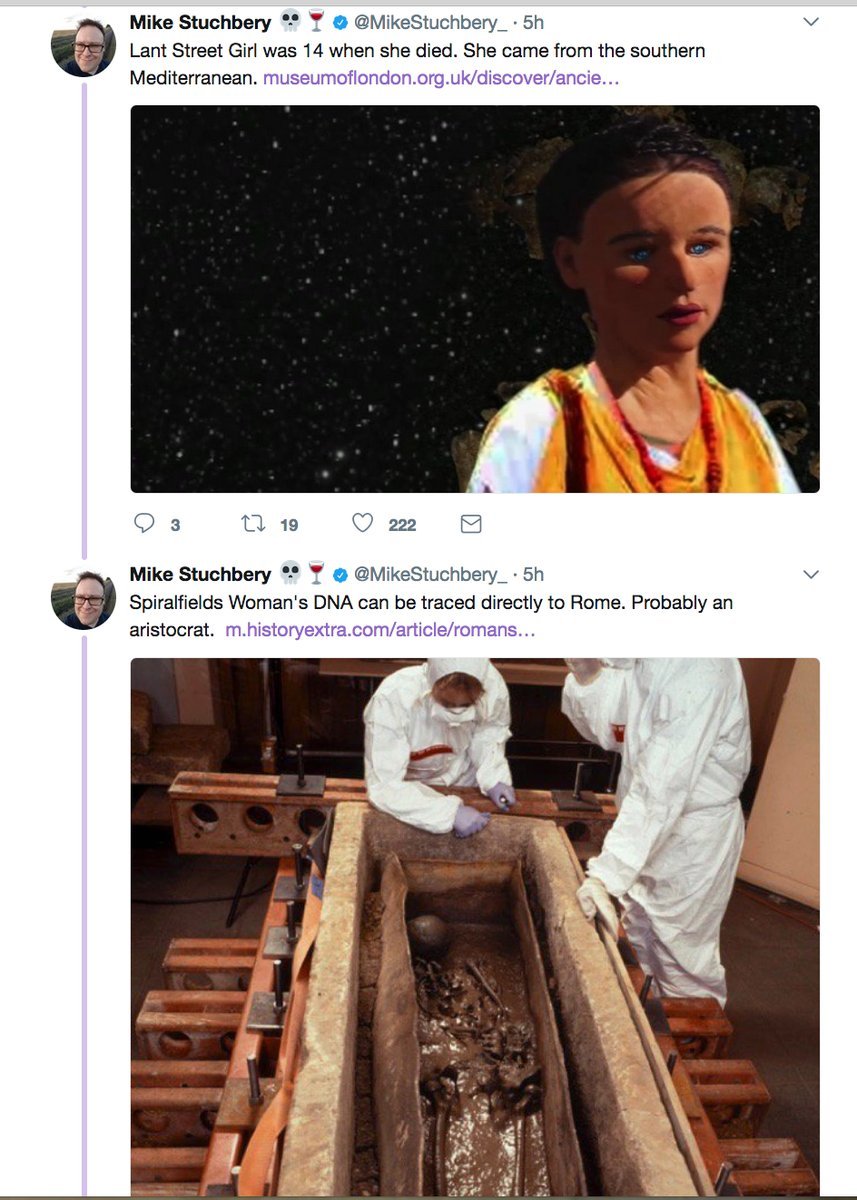The image size is (857, 1200).
Task: Click verified badge on the Spiralfields Woman tweet
Action: 341,575
